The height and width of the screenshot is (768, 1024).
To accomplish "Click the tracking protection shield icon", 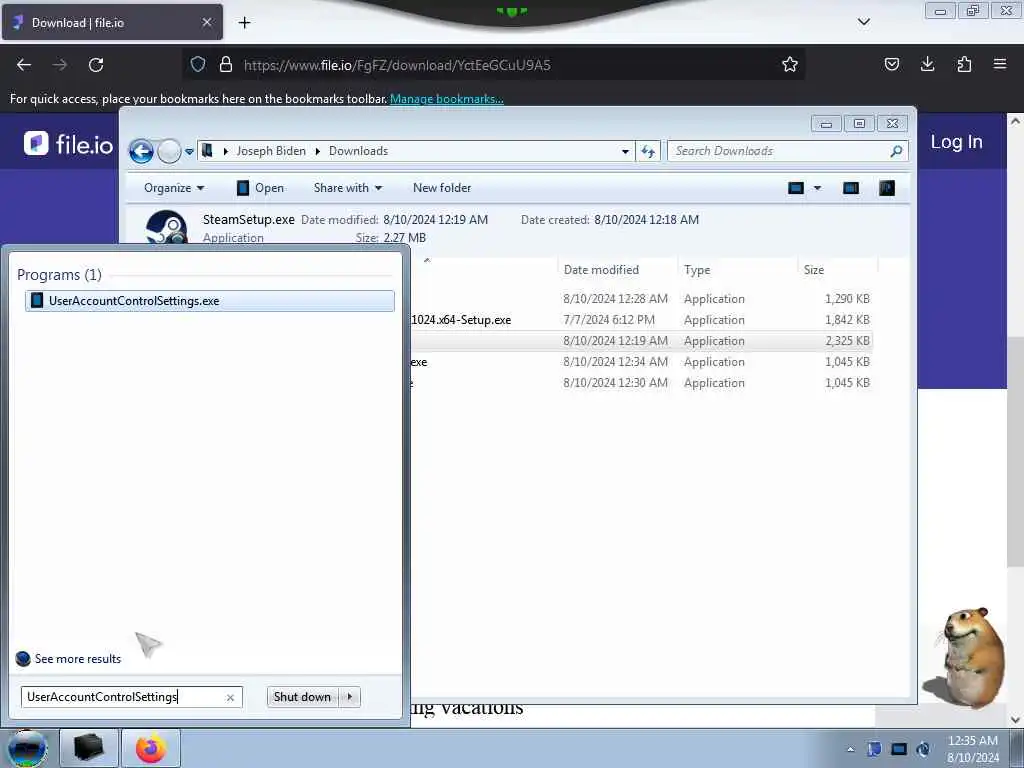I will pyautogui.click(x=198, y=65).
